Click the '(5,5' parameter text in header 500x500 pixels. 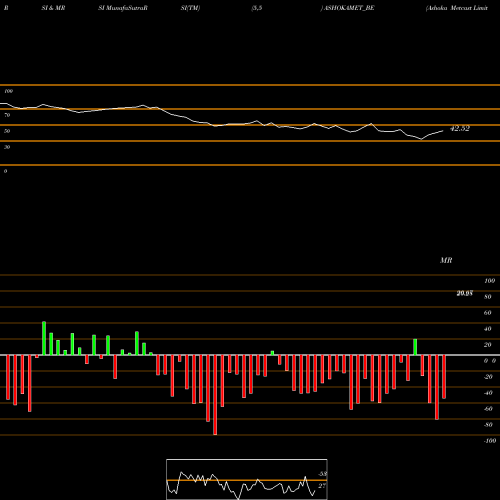tap(257, 8)
